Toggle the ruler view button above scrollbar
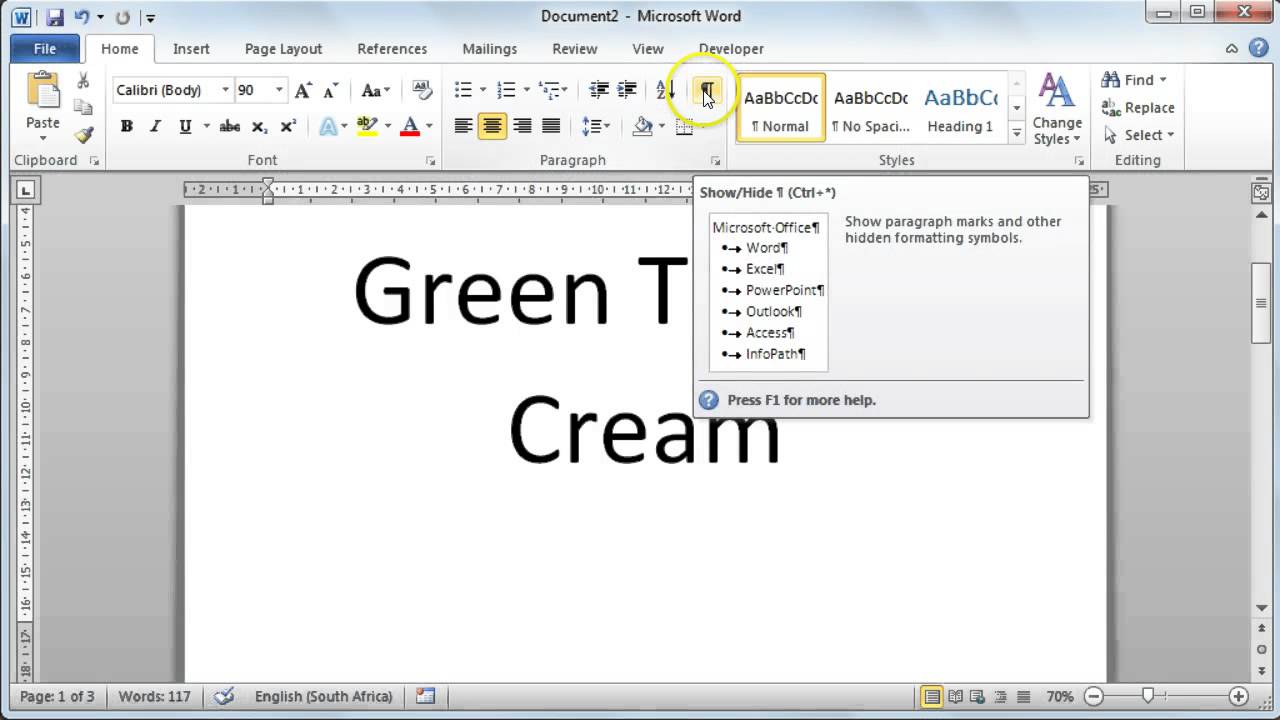The width and height of the screenshot is (1280, 720). [1261, 193]
